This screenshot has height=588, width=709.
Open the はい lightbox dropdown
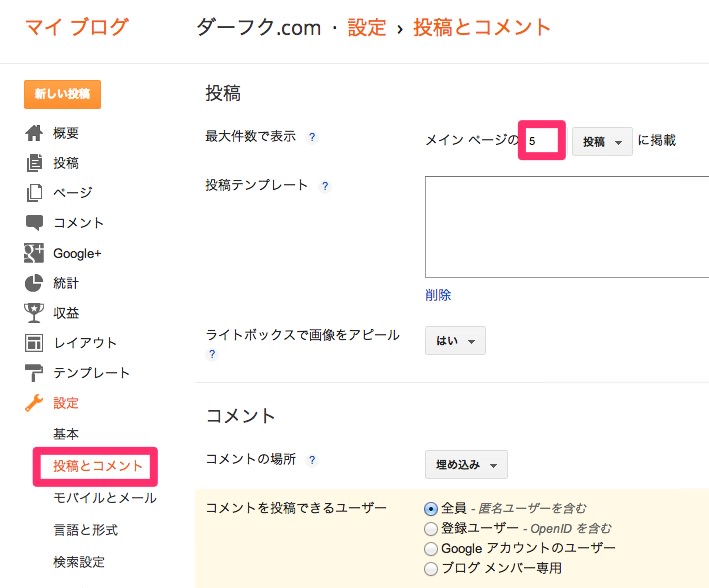coord(455,340)
